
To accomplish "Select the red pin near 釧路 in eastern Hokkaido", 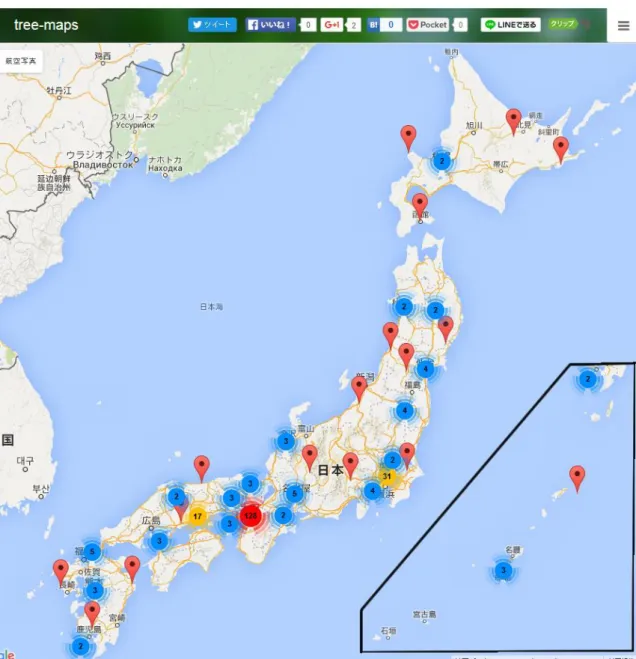I will [561, 148].
